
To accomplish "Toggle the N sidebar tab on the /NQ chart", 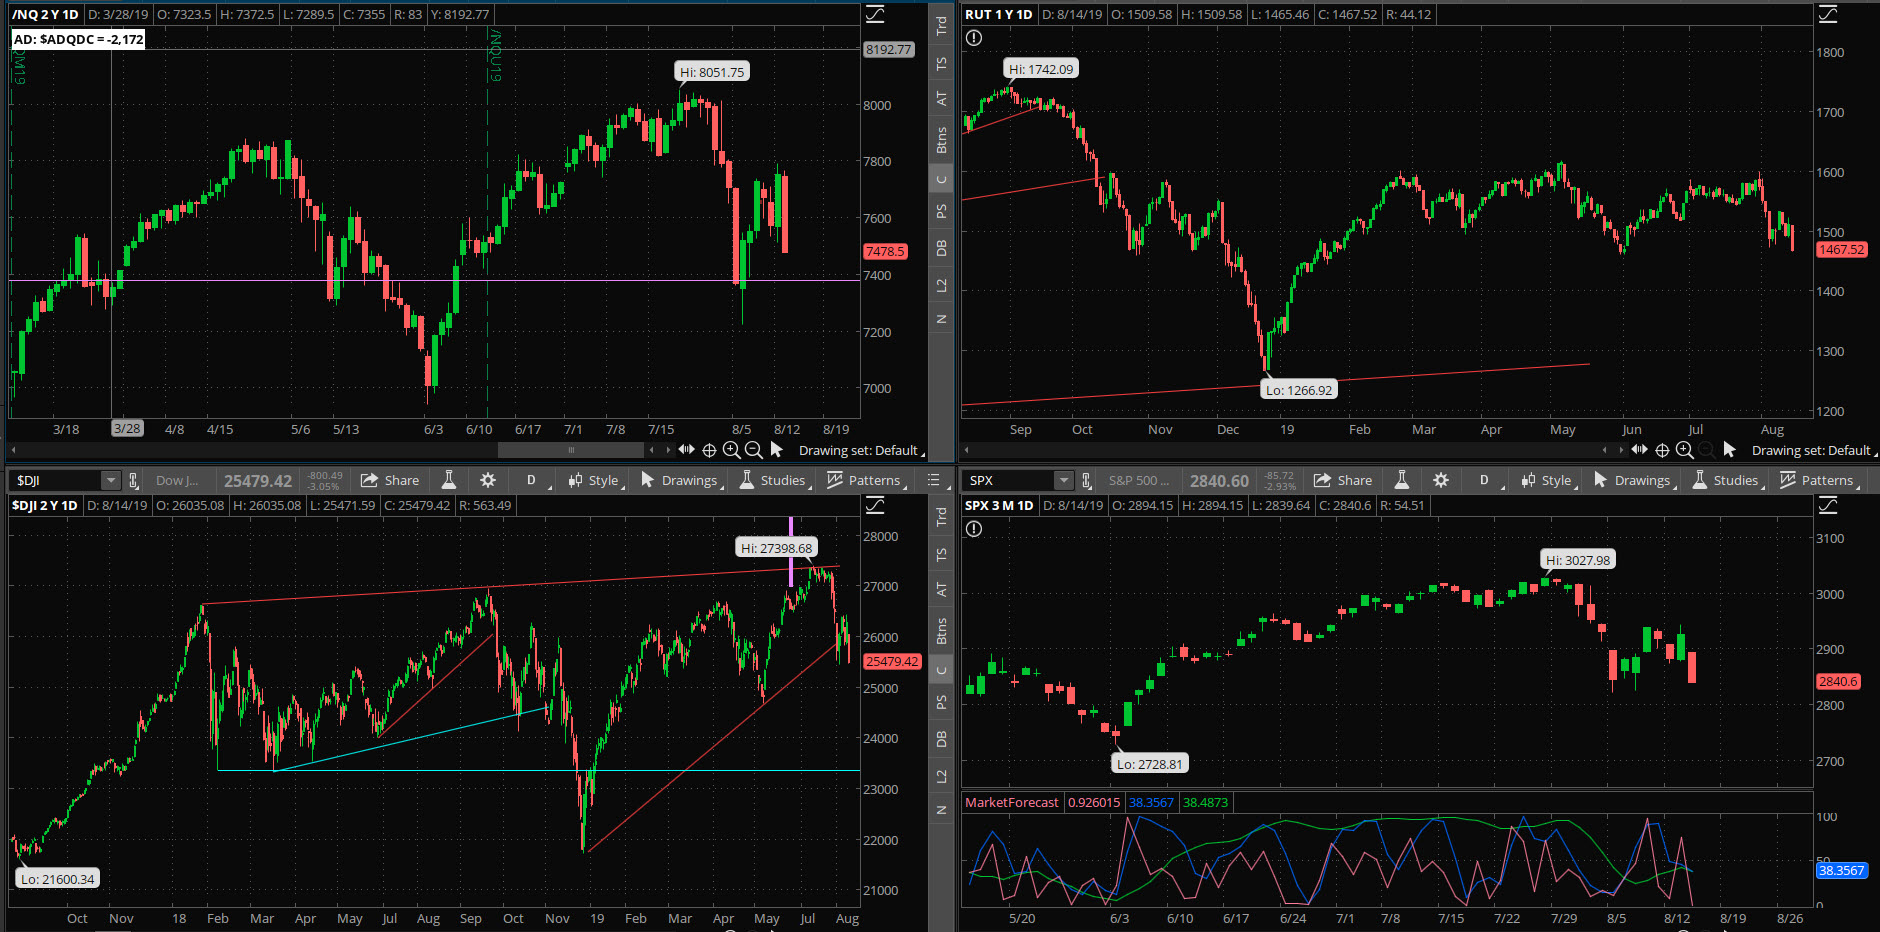I will click(x=941, y=319).
